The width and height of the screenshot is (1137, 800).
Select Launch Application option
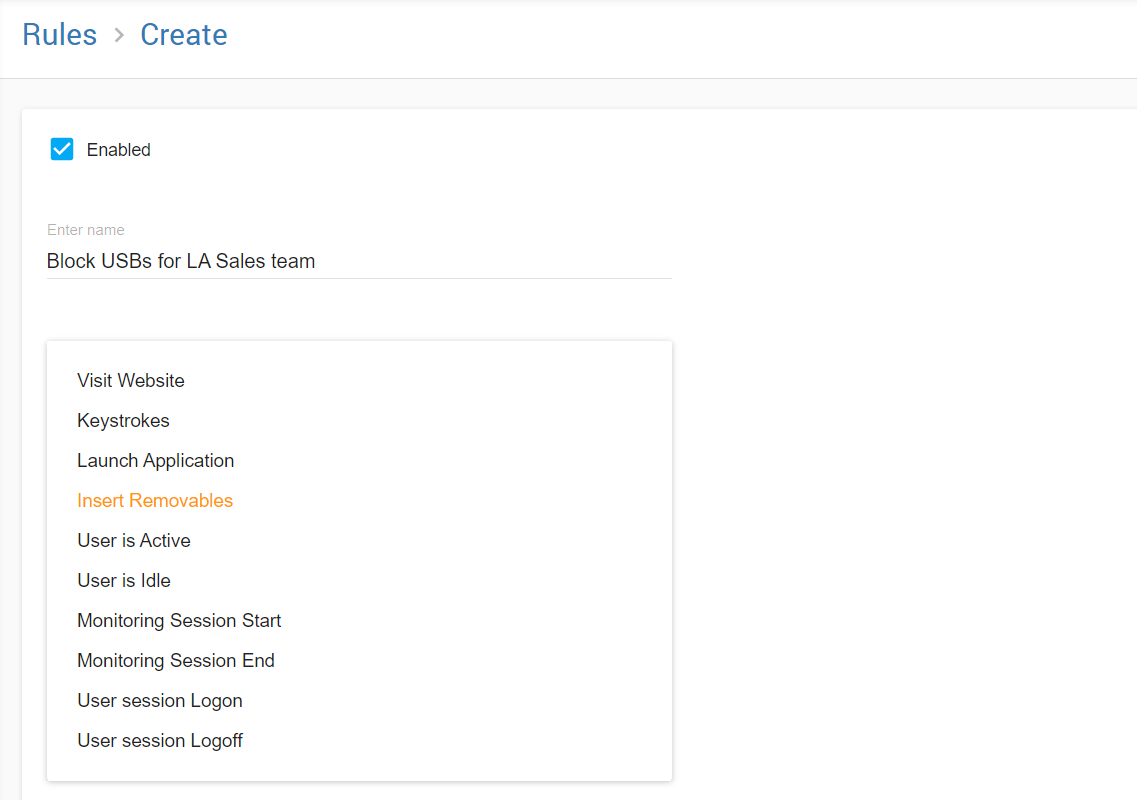pos(155,461)
